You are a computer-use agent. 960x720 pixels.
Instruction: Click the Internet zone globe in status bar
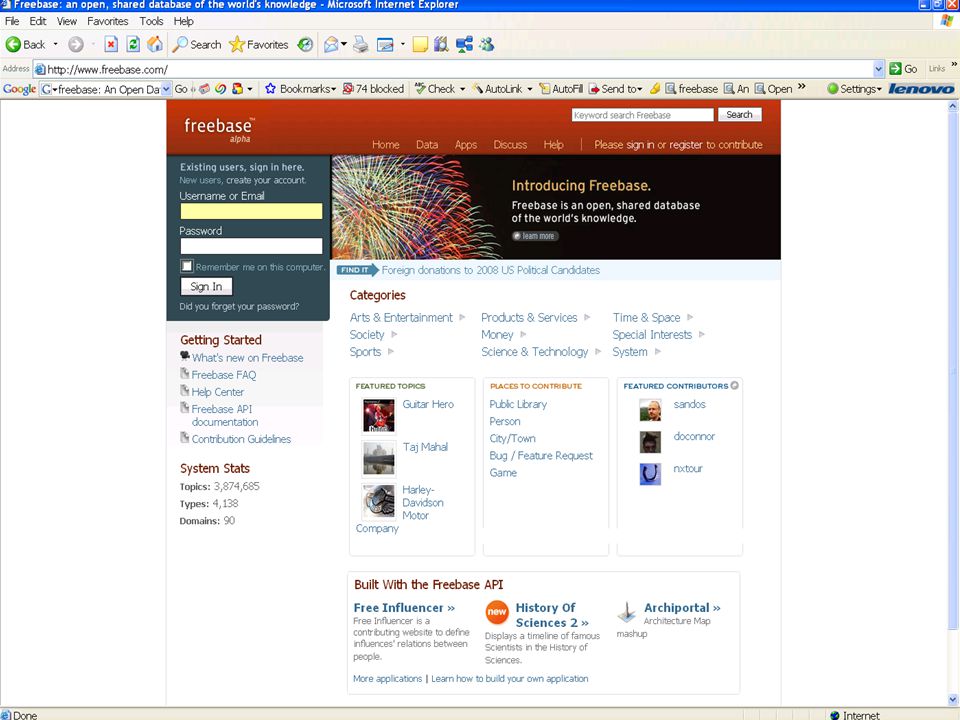pos(834,715)
